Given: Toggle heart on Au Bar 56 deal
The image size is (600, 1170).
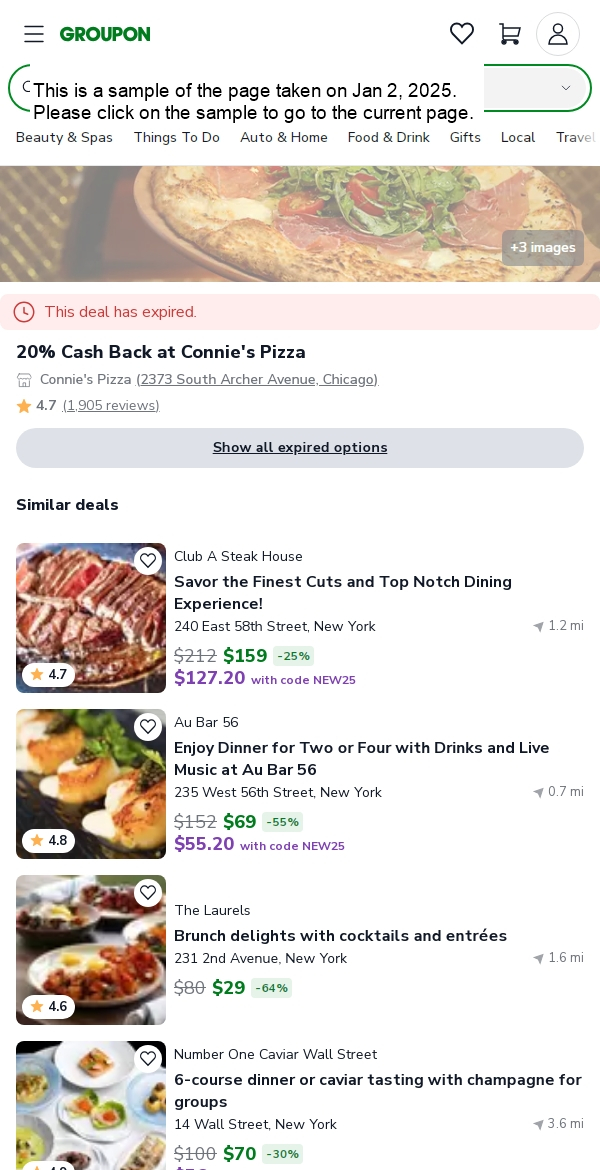Looking at the screenshot, I should point(149,726).
